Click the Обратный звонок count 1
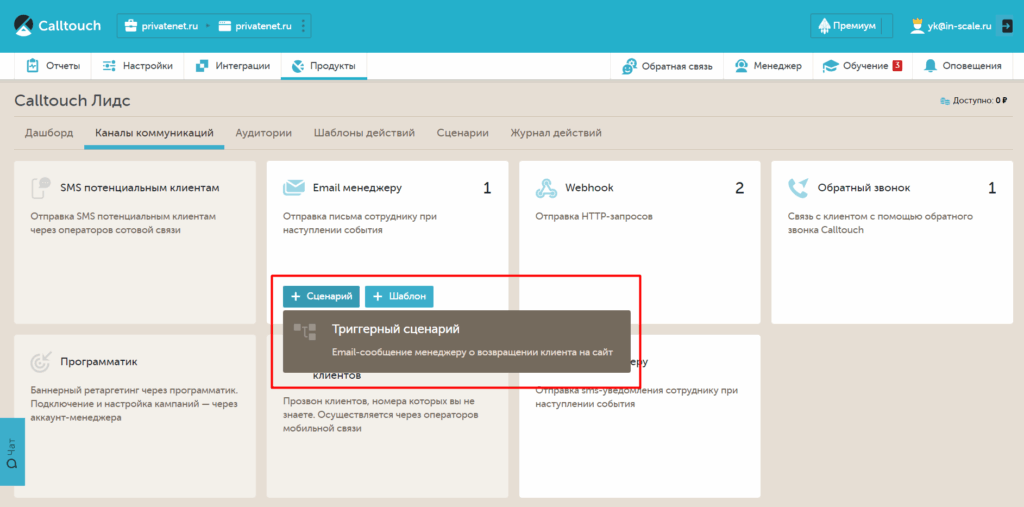1024x507 pixels. tap(992, 188)
